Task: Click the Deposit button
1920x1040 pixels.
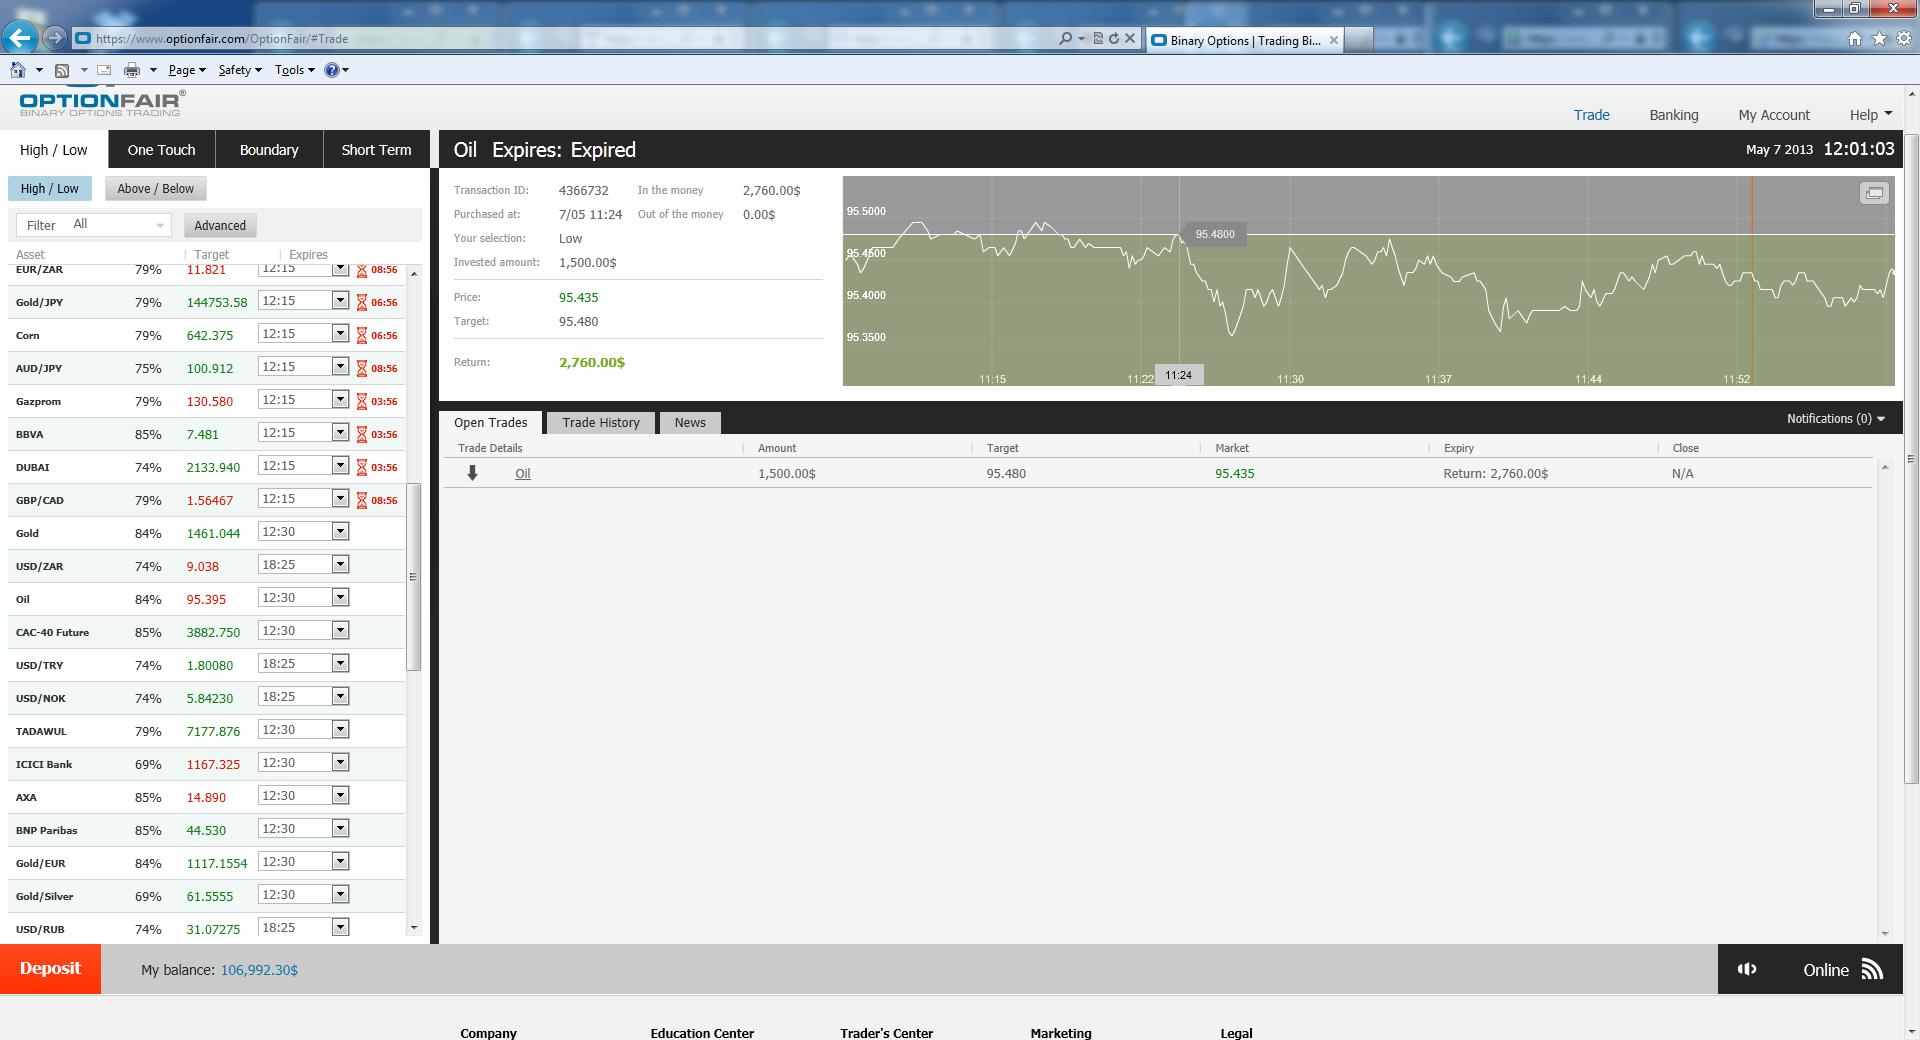Action: pyautogui.click(x=51, y=969)
